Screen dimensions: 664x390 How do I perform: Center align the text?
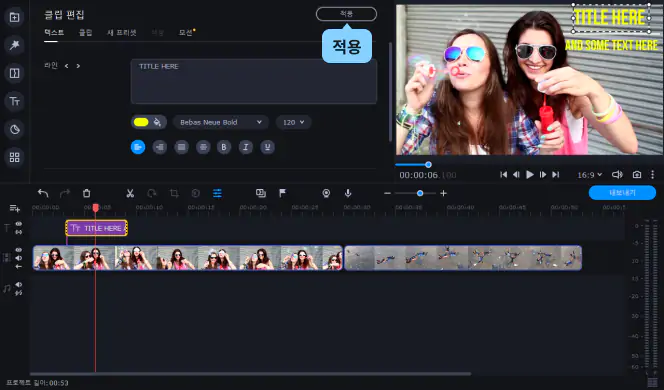tap(203, 147)
